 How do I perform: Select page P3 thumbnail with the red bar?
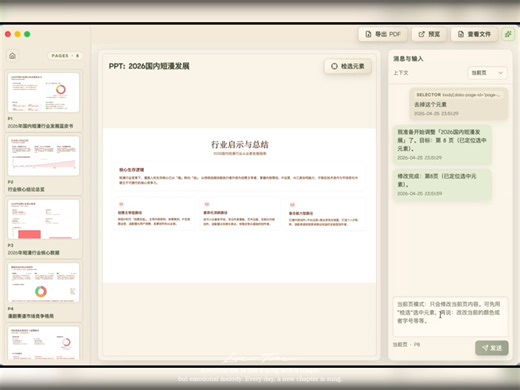[43, 219]
